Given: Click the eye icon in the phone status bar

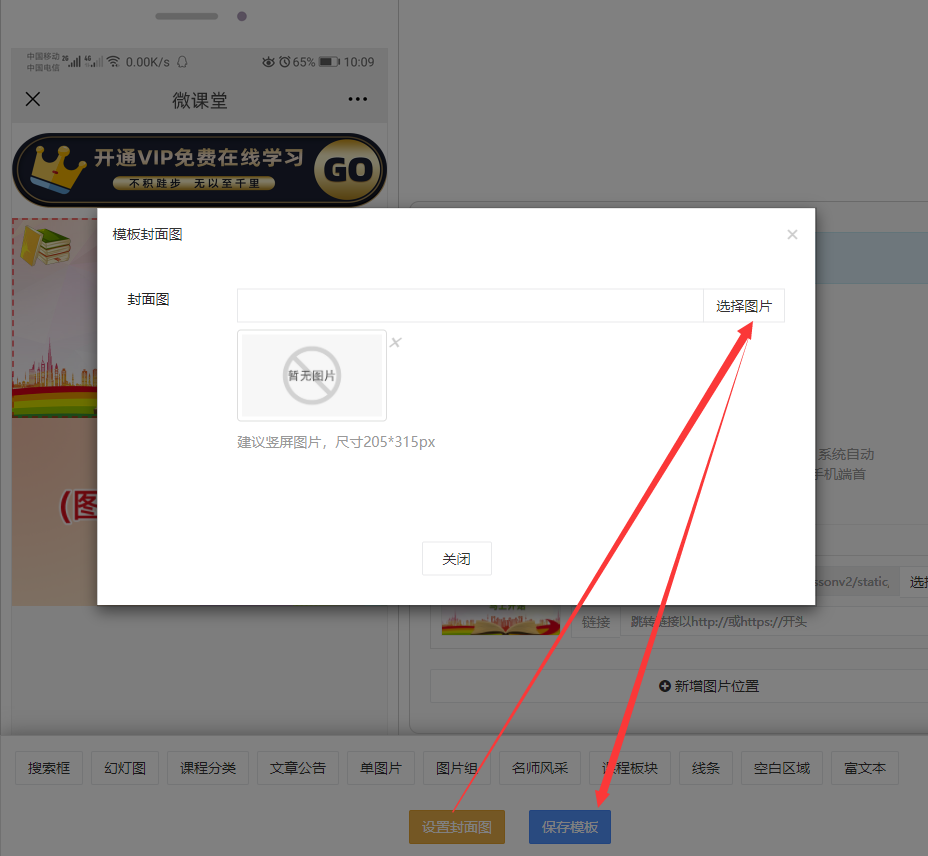Looking at the screenshot, I should (x=269, y=62).
